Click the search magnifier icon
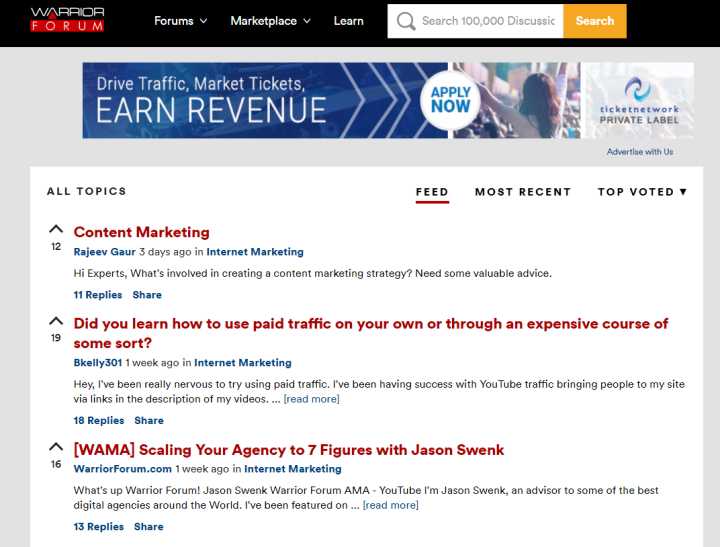 coord(405,21)
